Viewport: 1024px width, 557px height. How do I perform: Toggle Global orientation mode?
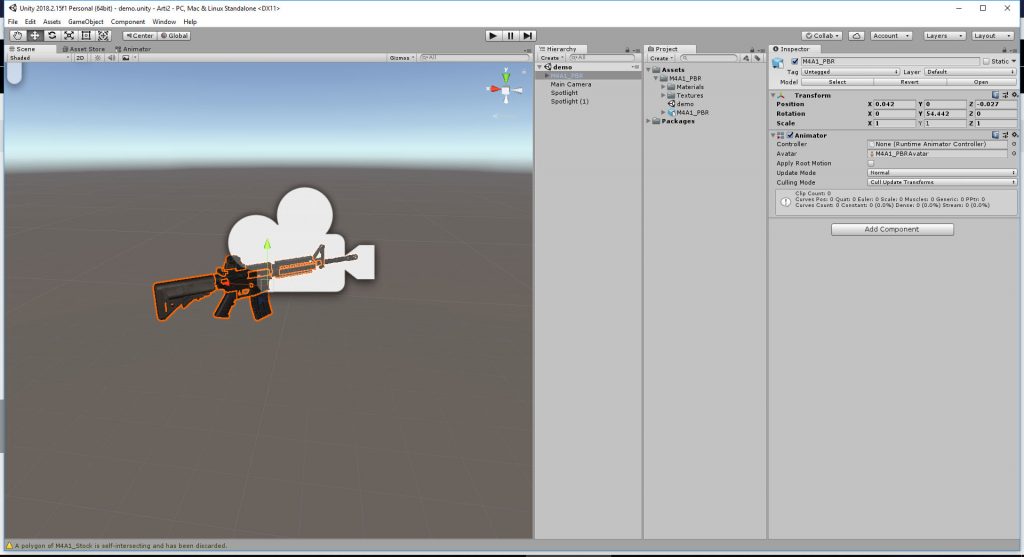(x=174, y=36)
